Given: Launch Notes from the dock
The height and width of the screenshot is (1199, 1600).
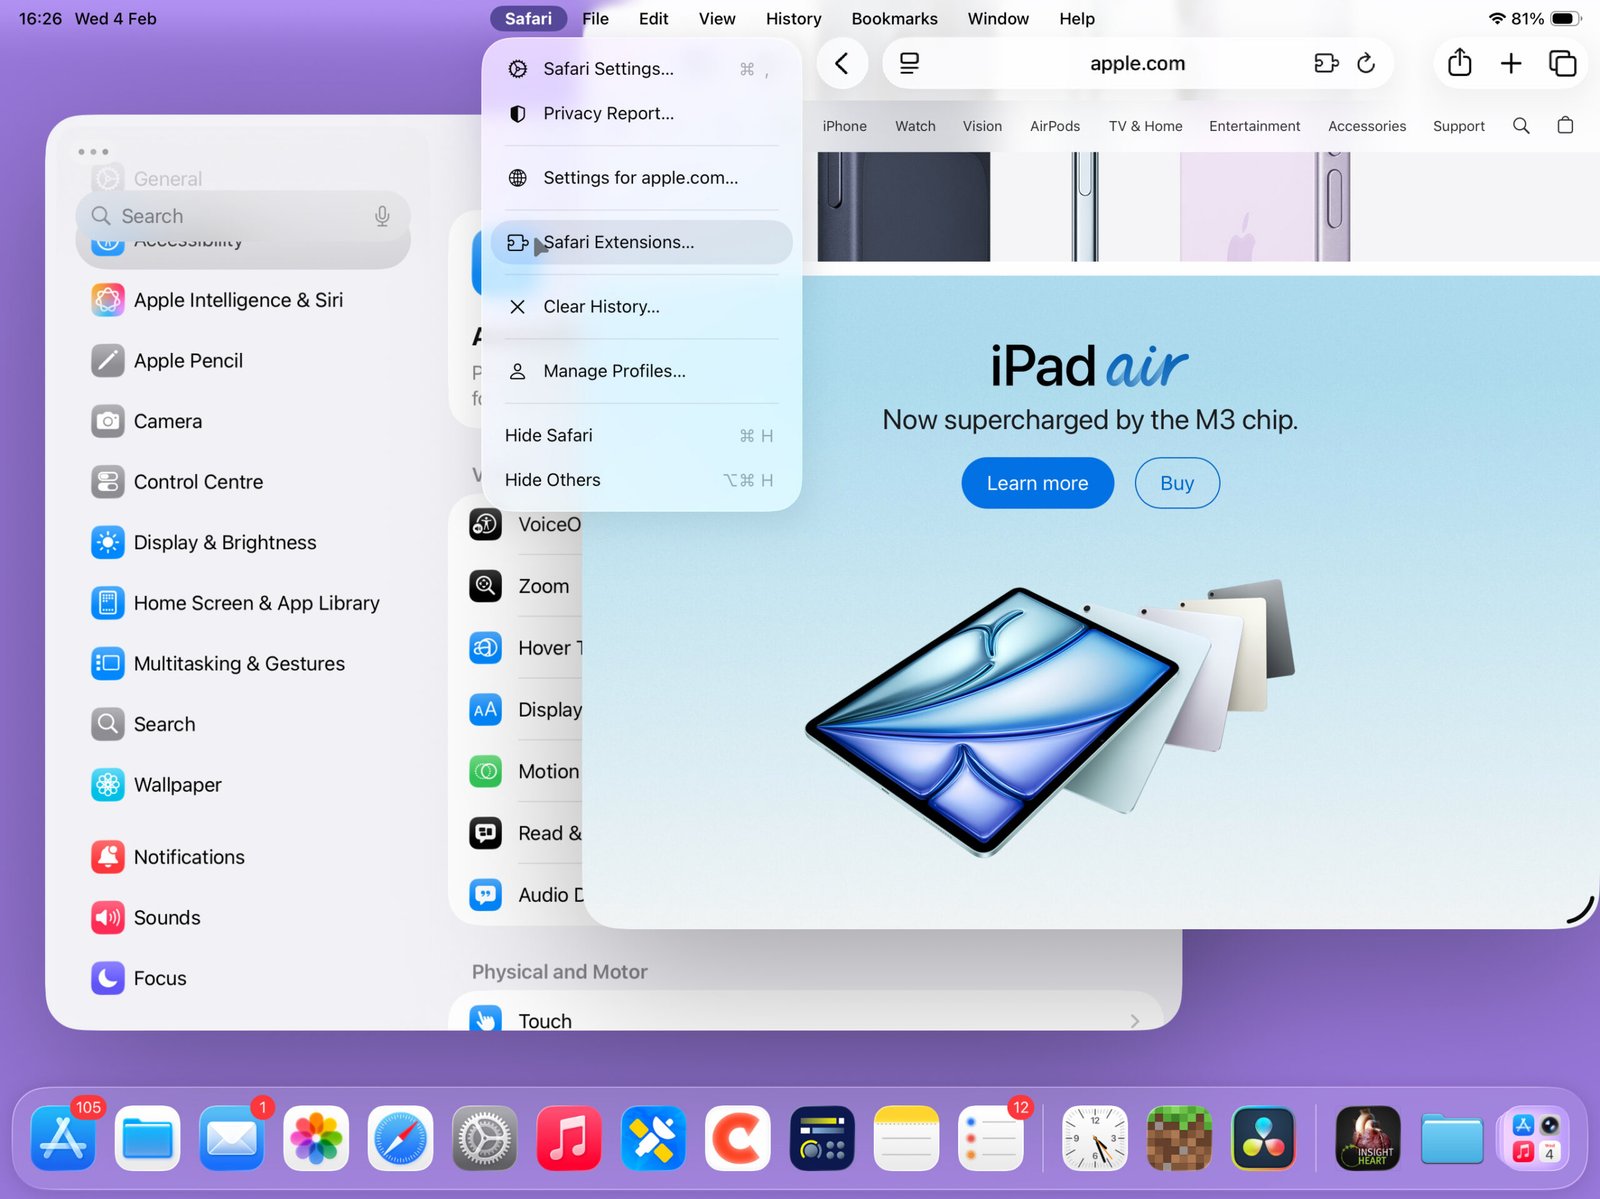Looking at the screenshot, I should [906, 1138].
